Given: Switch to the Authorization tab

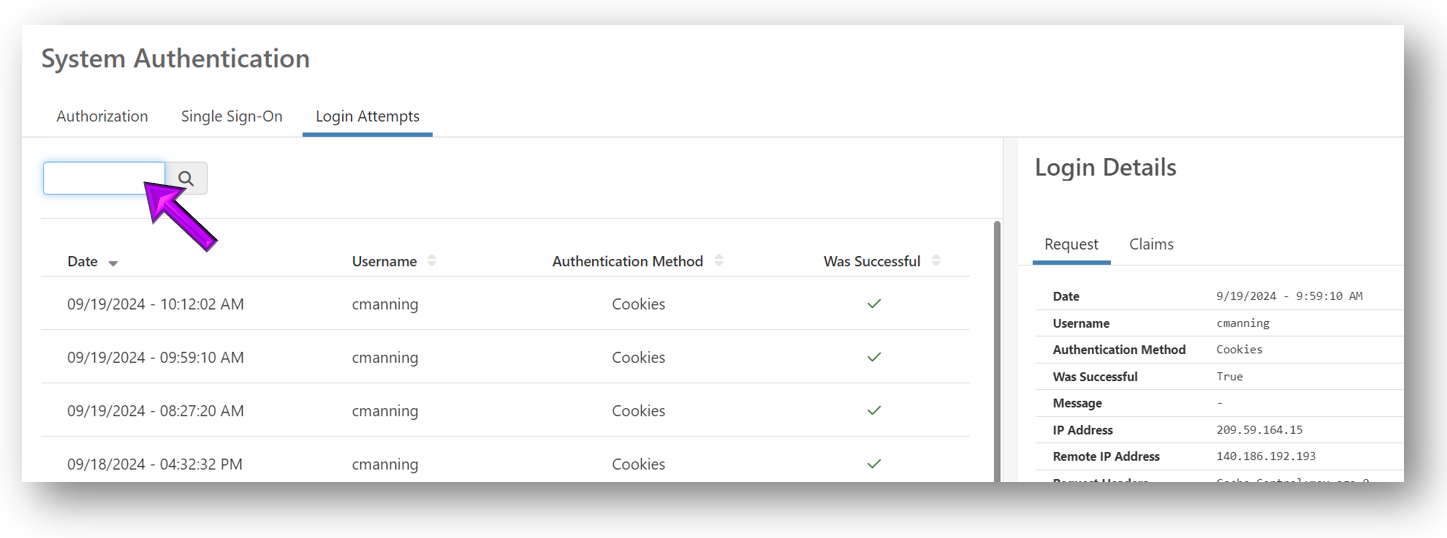Looking at the screenshot, I should click(x=102, y=116).
